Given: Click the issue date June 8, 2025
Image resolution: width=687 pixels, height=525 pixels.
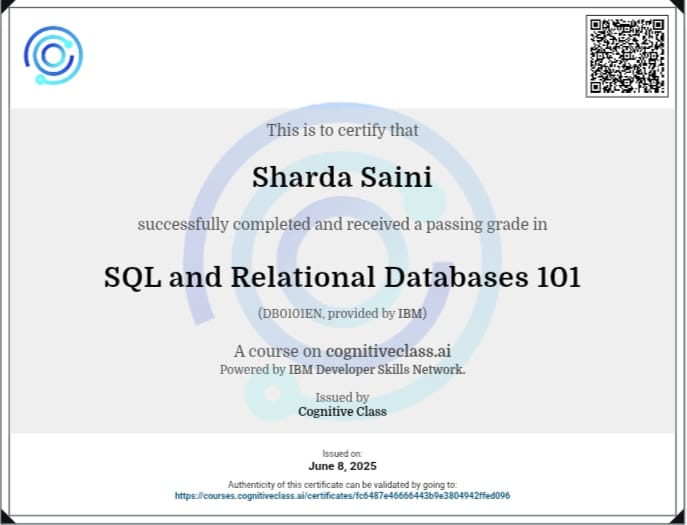Looking at the screenshot, I should [342, 466].
